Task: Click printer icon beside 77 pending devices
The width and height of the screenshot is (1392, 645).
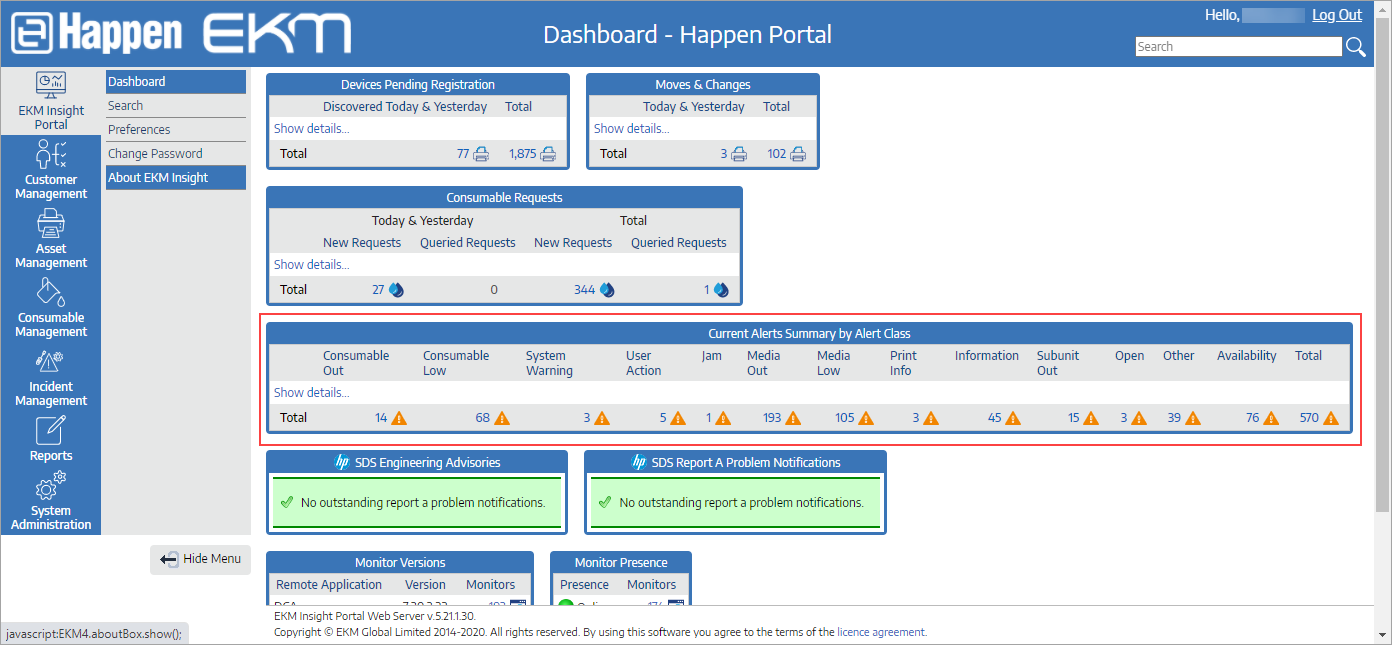Action: pos(481,154)
